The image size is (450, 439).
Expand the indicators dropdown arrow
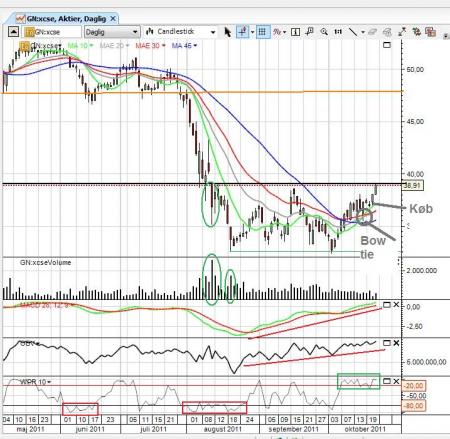[x=284, y=32]
